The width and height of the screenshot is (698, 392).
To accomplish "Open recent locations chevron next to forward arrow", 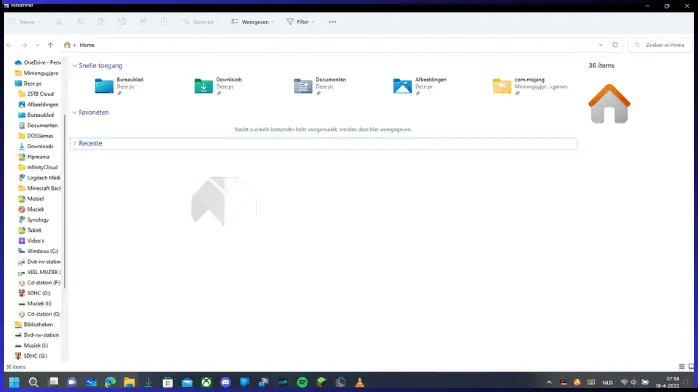I will (37, 45).
